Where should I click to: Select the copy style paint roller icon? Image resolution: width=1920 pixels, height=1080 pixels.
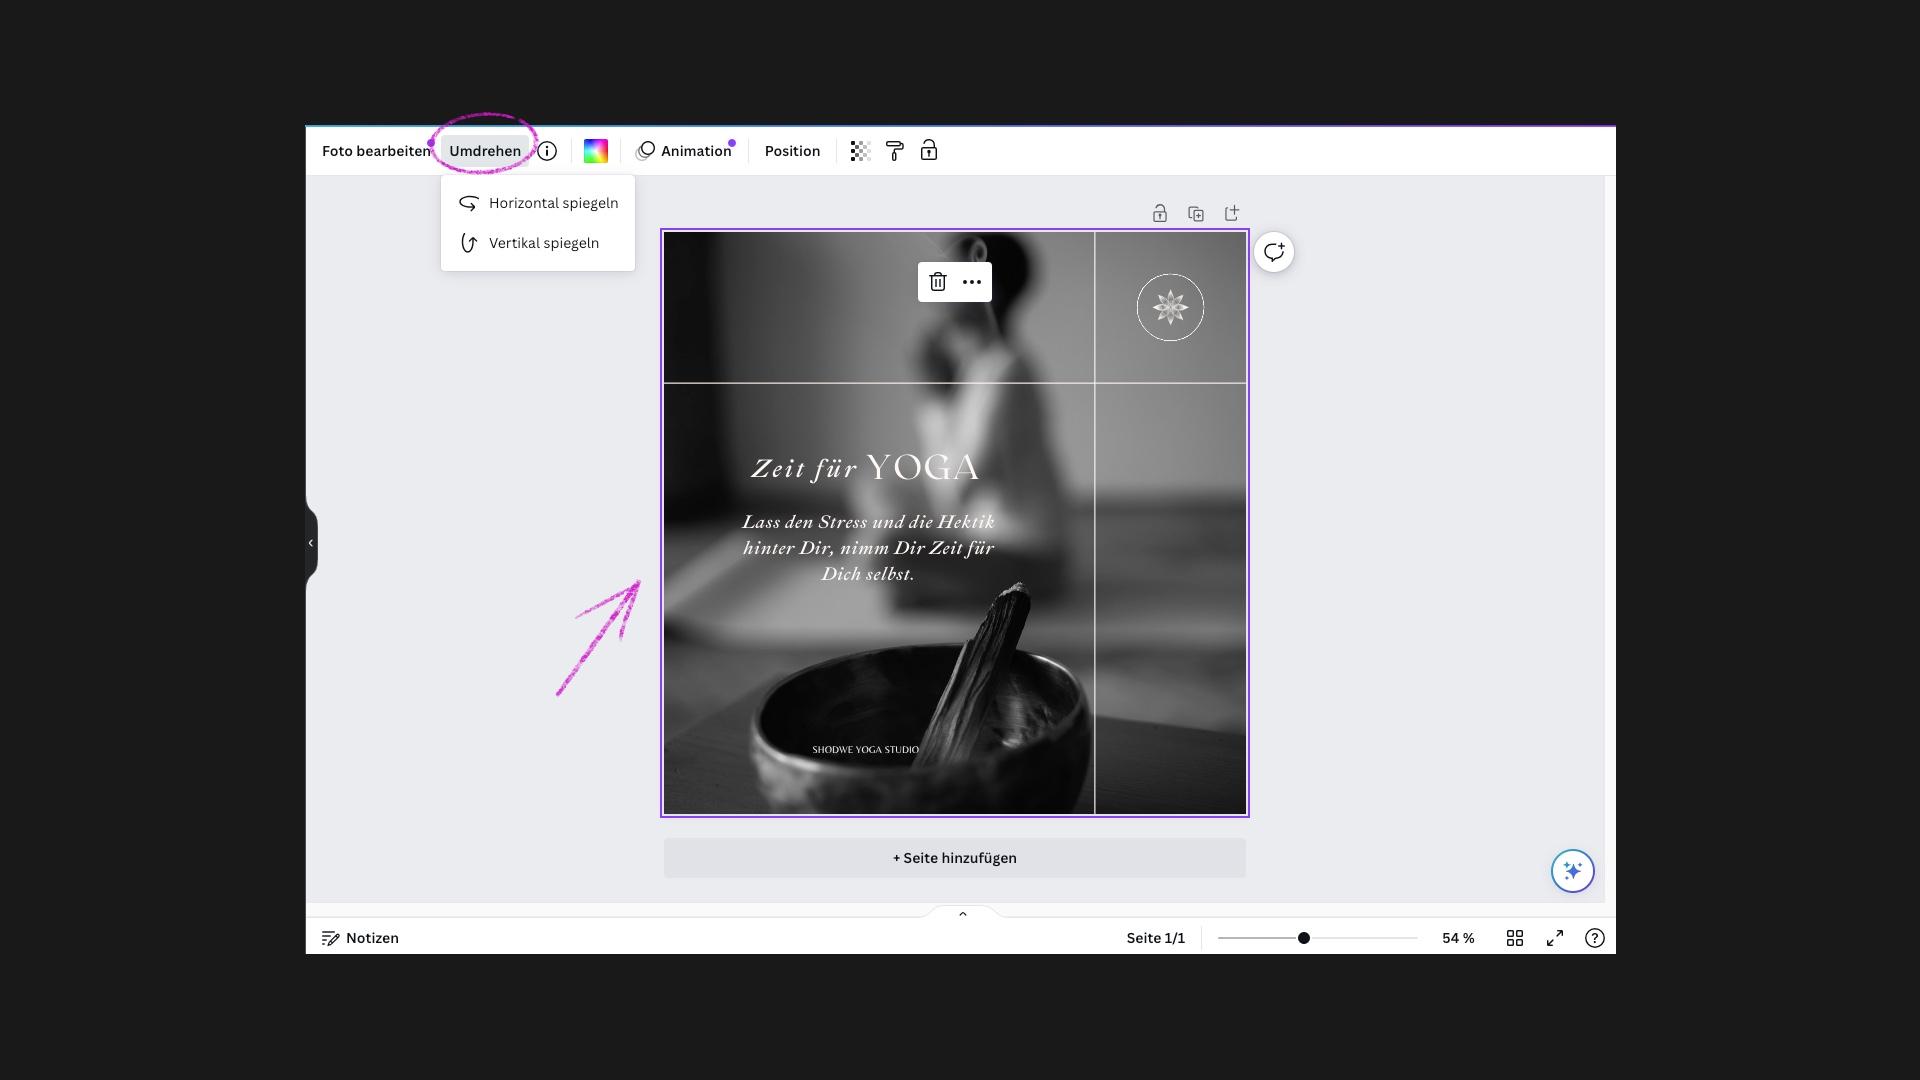click(x=895, y=151)
